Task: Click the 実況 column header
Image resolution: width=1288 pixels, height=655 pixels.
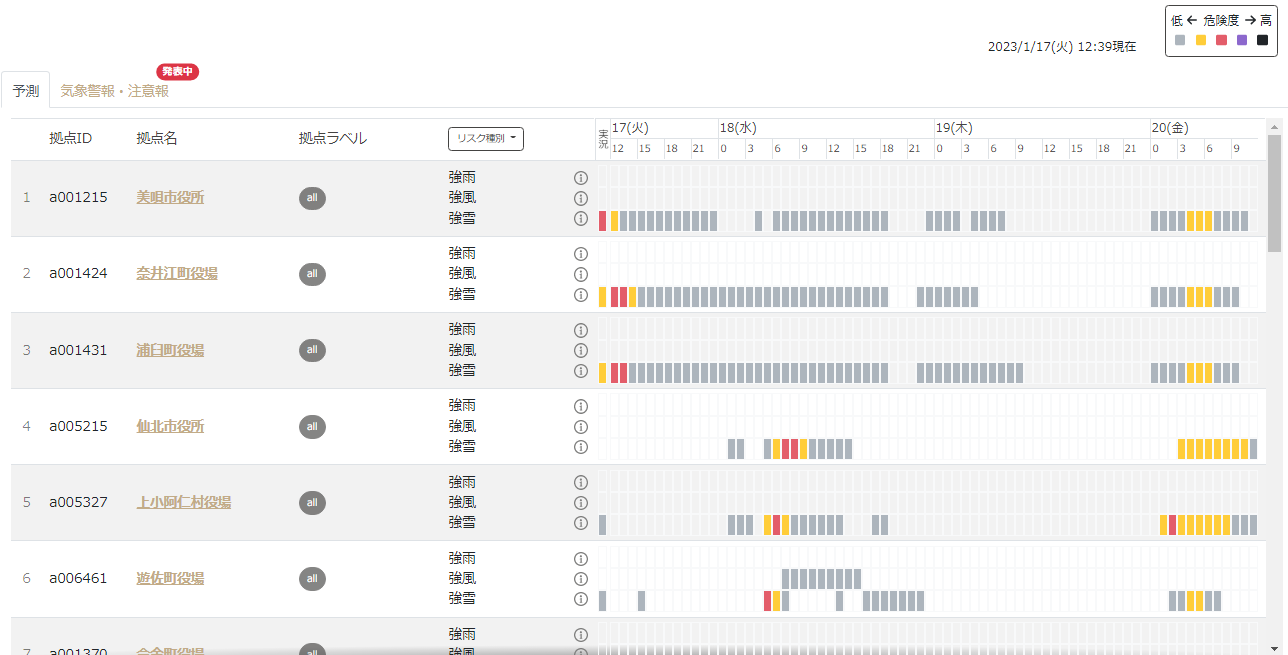Action: point(603,139)
